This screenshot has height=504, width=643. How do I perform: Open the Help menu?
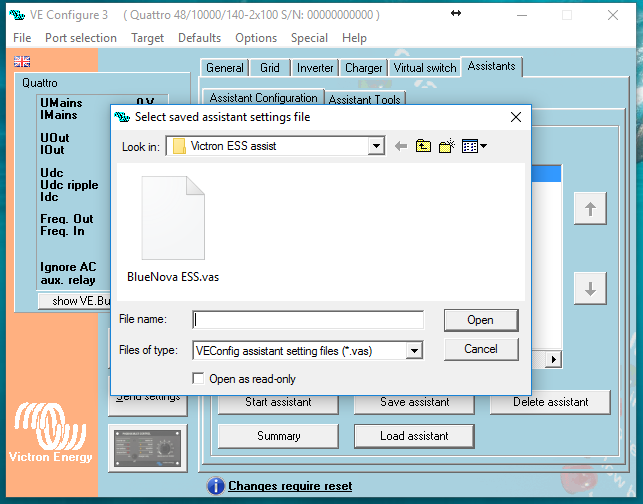[x=354, y=38]
